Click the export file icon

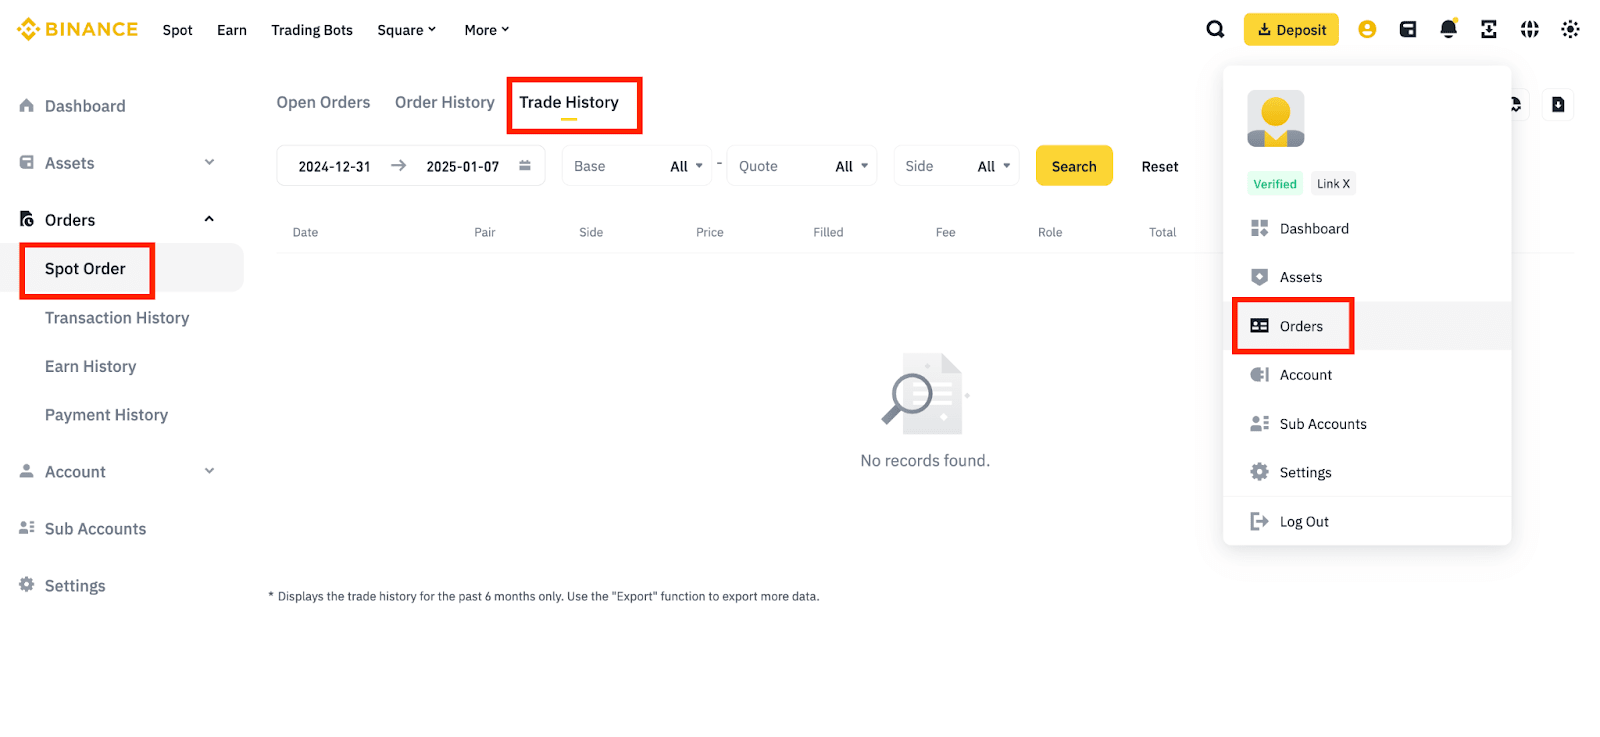tap(1558, 104)
